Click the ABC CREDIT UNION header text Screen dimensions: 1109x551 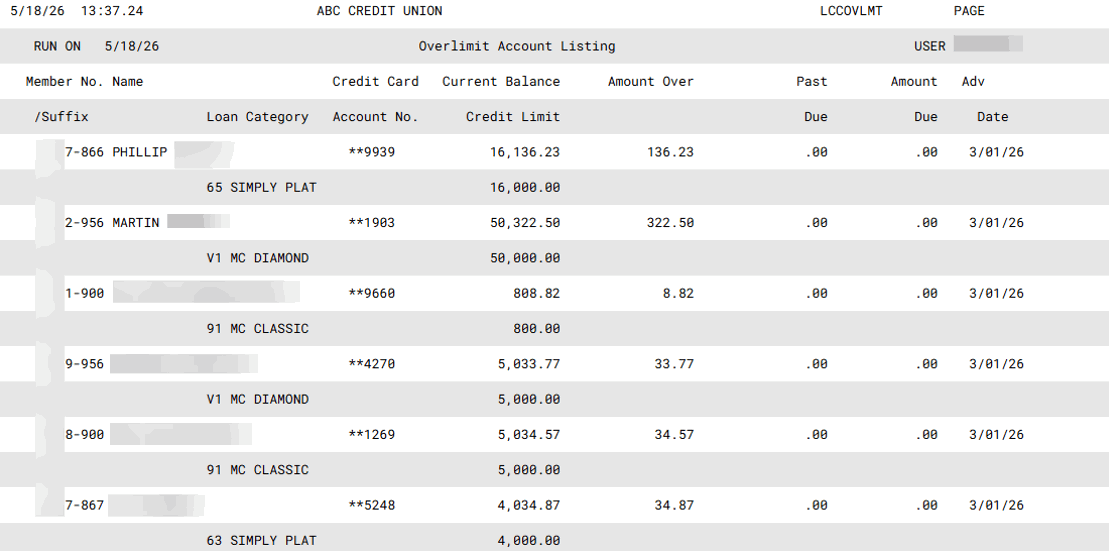[380, 11]
